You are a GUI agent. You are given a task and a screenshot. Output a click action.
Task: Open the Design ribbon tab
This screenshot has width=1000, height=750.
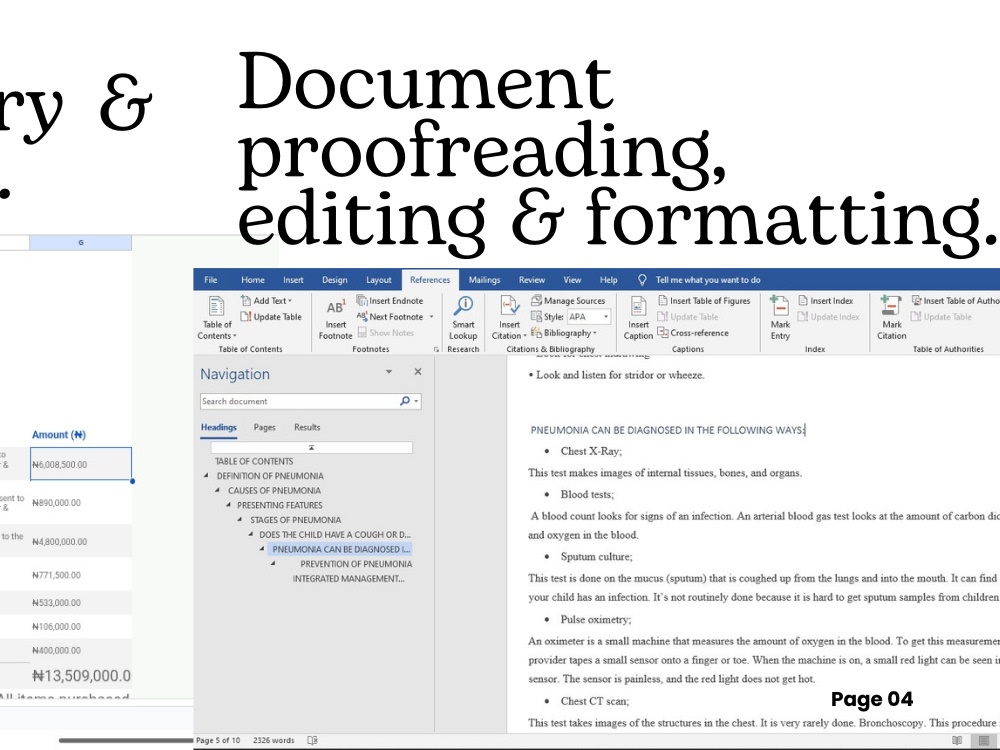tap(334, 280)
